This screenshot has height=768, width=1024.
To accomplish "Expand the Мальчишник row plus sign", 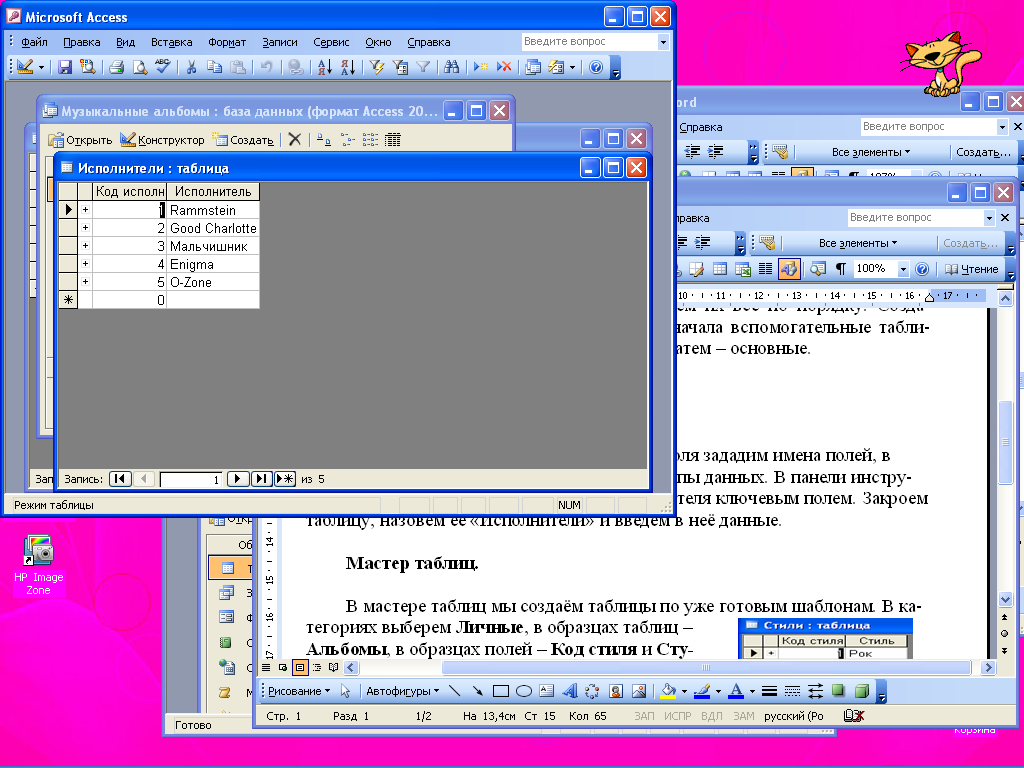I will 85,246.
